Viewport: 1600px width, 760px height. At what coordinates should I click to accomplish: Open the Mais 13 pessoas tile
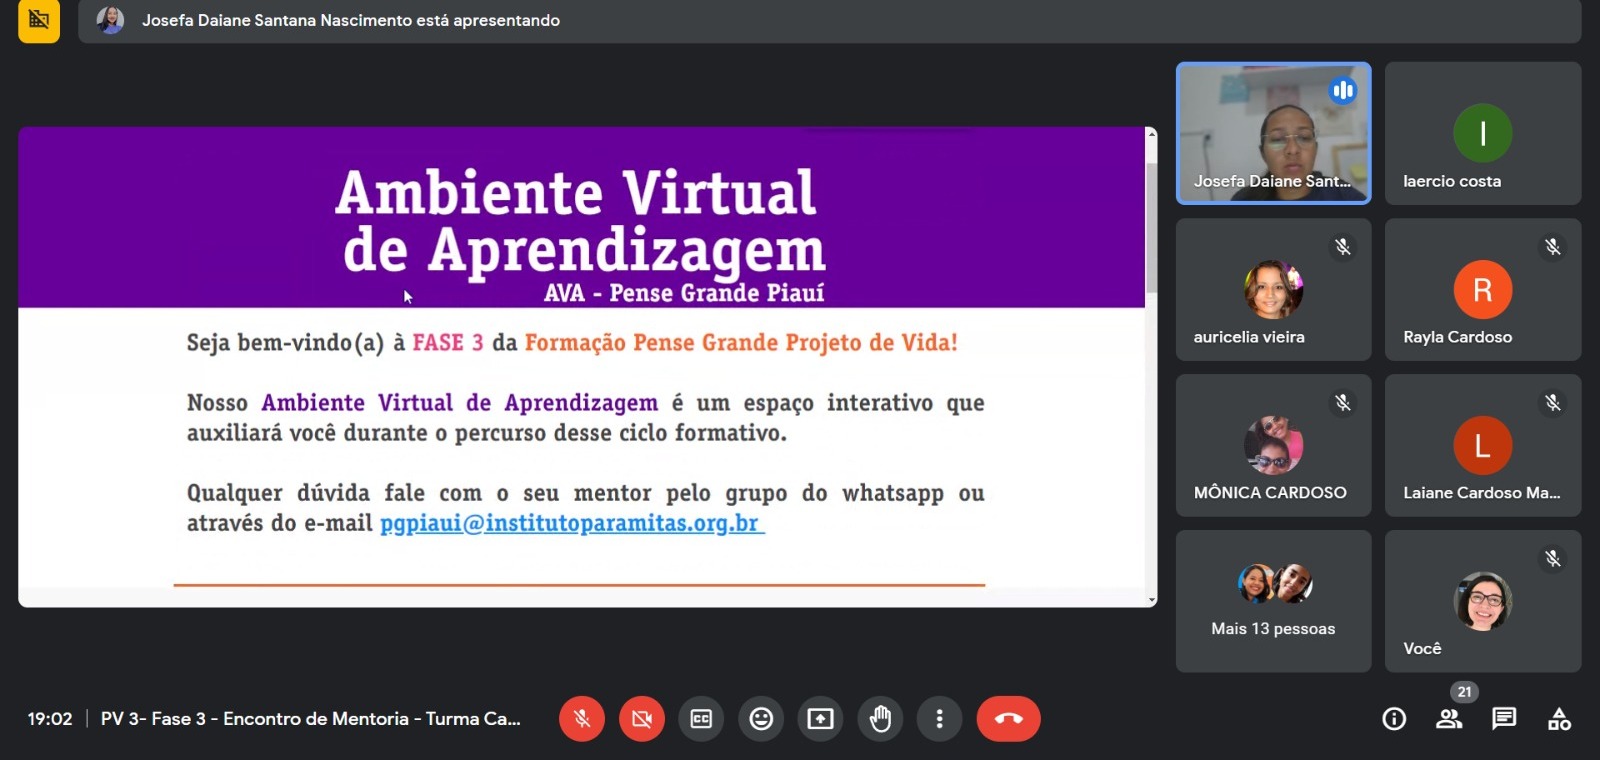tap(1273, 601)
